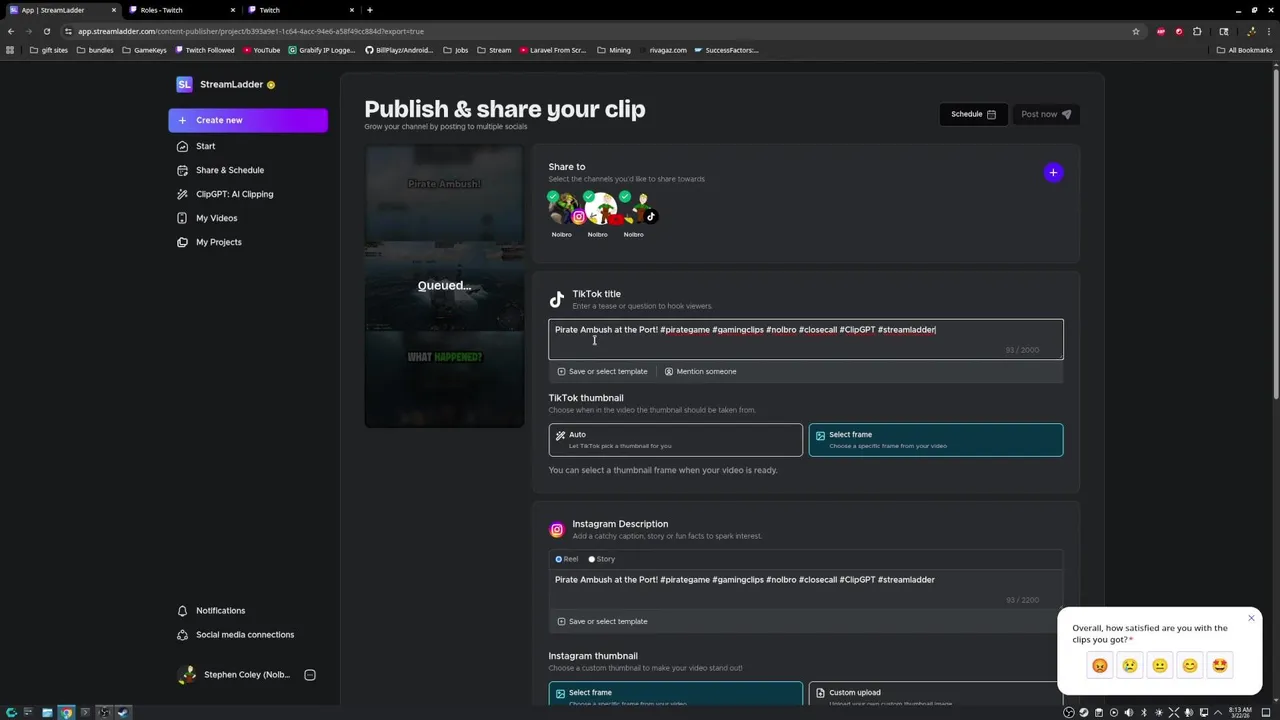Click the OBS icon in system tray
This screenshot has height=720, width=1280.
(1069, 712)
